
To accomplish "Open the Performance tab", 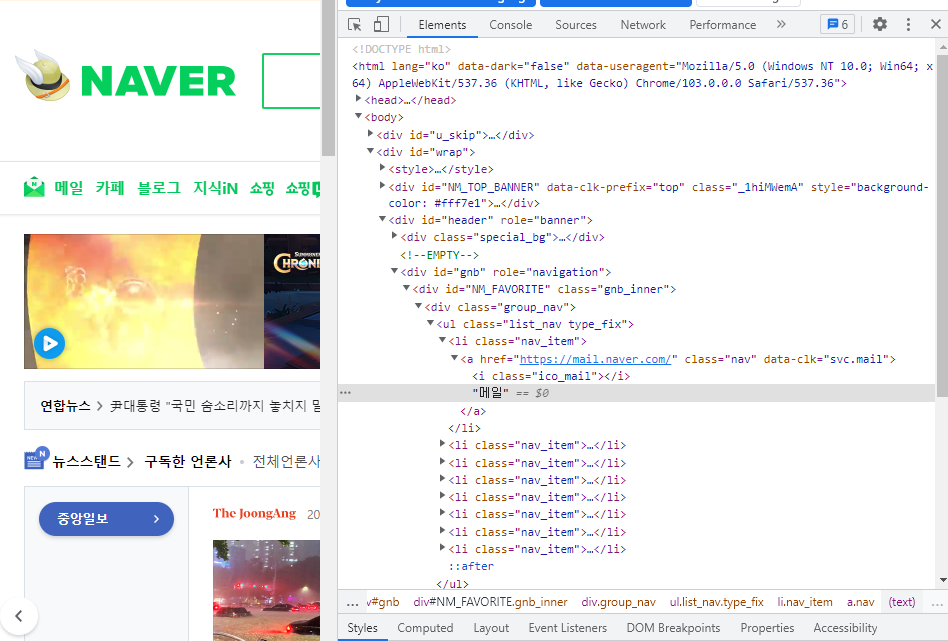I will point(722,25).
